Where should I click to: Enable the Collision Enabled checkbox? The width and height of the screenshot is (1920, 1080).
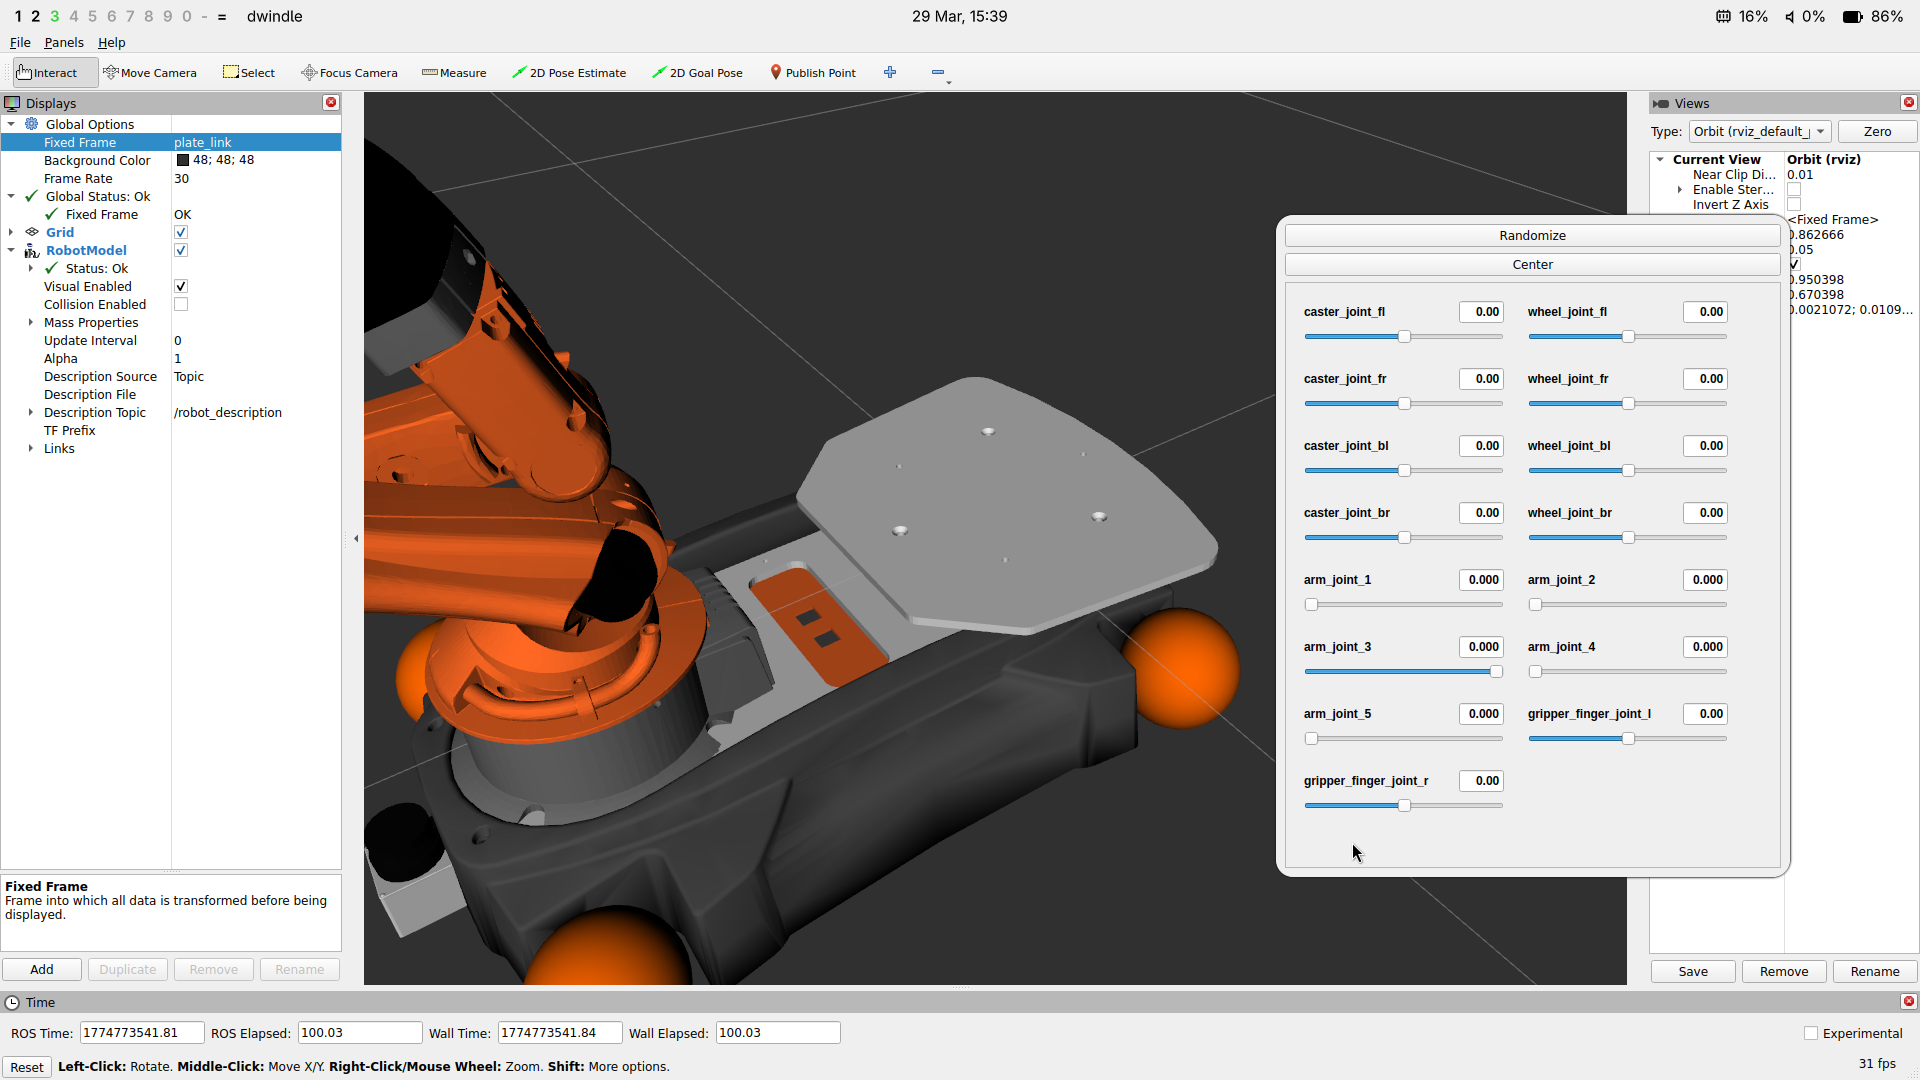pos(181,304)
